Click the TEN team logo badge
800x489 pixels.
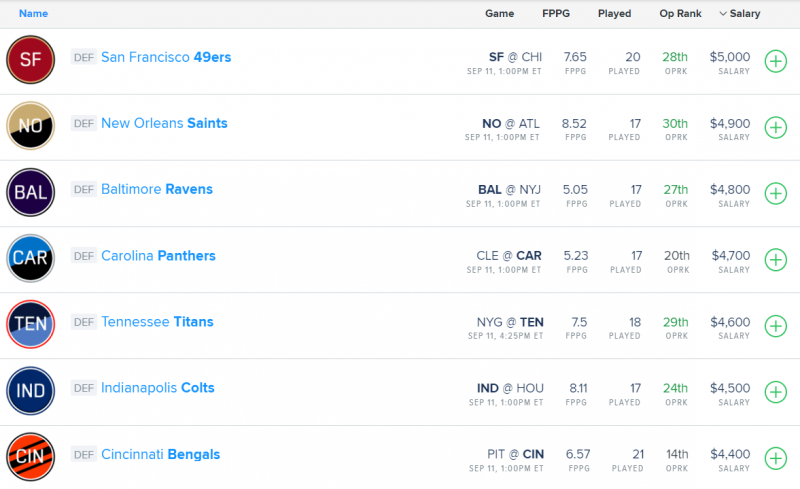[31, 324]
